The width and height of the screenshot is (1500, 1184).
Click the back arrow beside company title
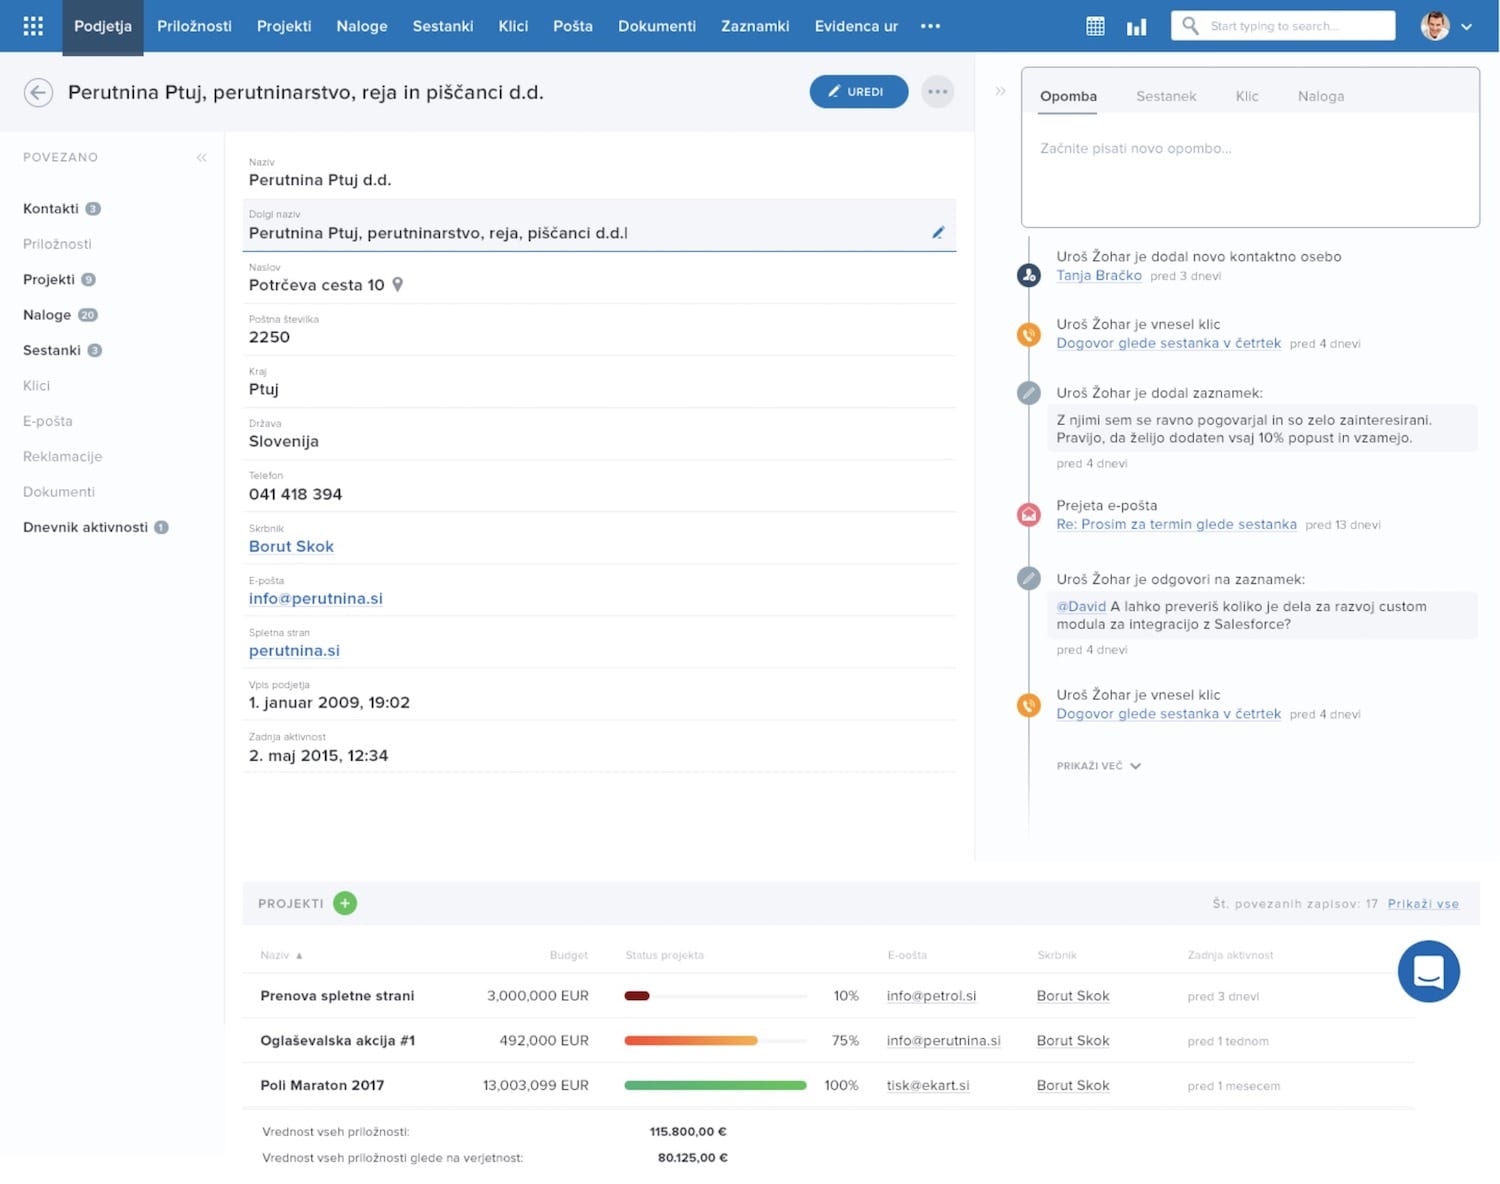[x=38, y=92]
